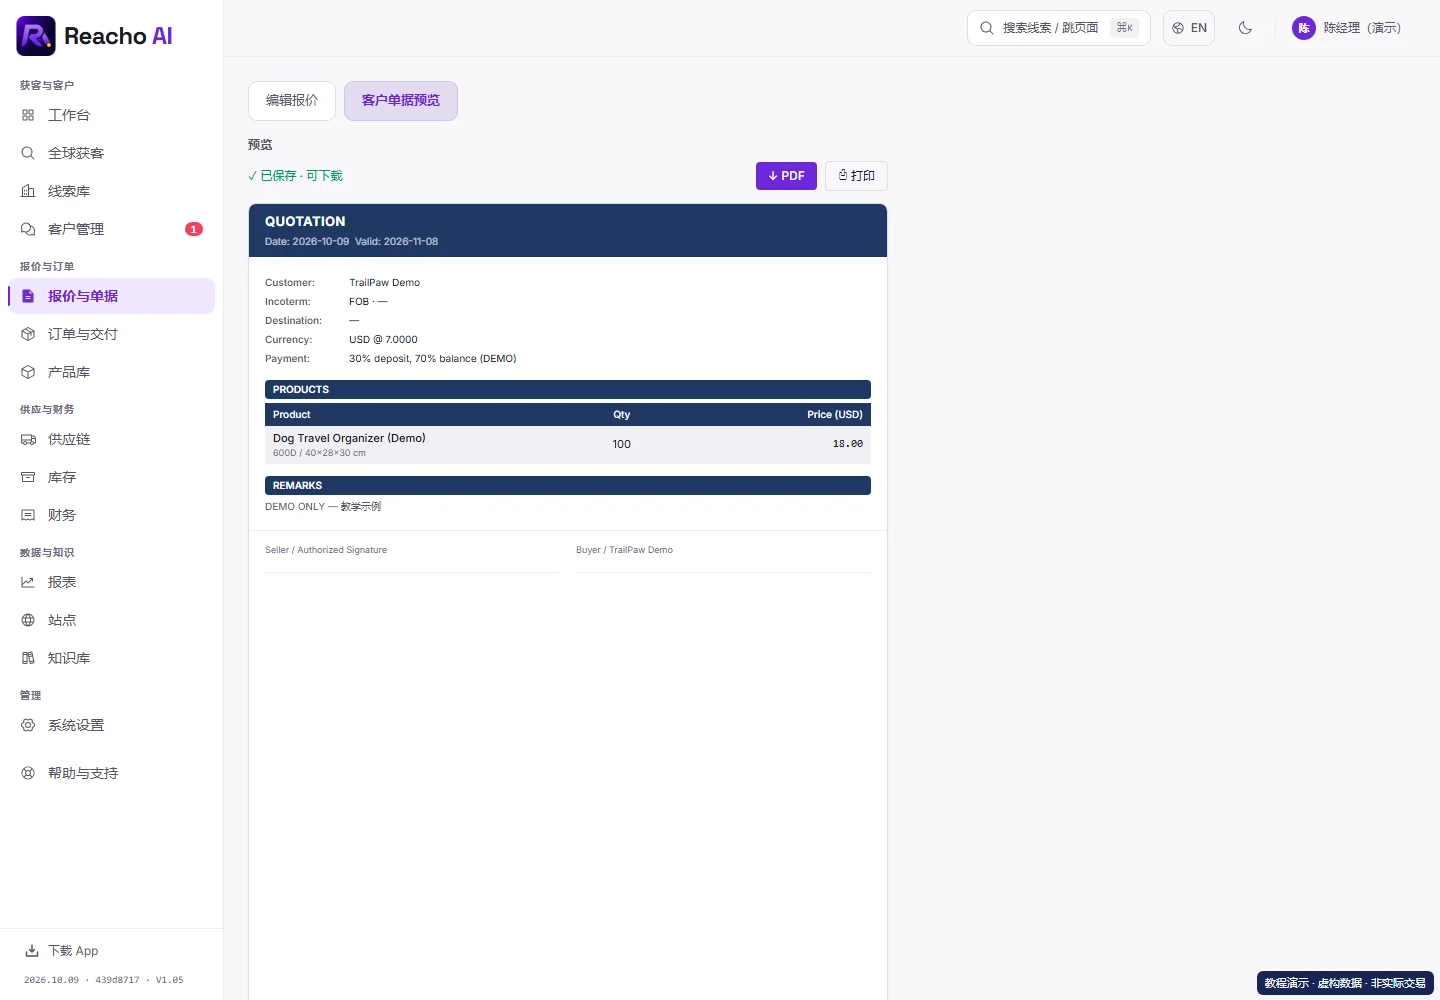Open the 陈经理 user account menu
Screen dimensions: 1440x1000
pos(1347,28)
